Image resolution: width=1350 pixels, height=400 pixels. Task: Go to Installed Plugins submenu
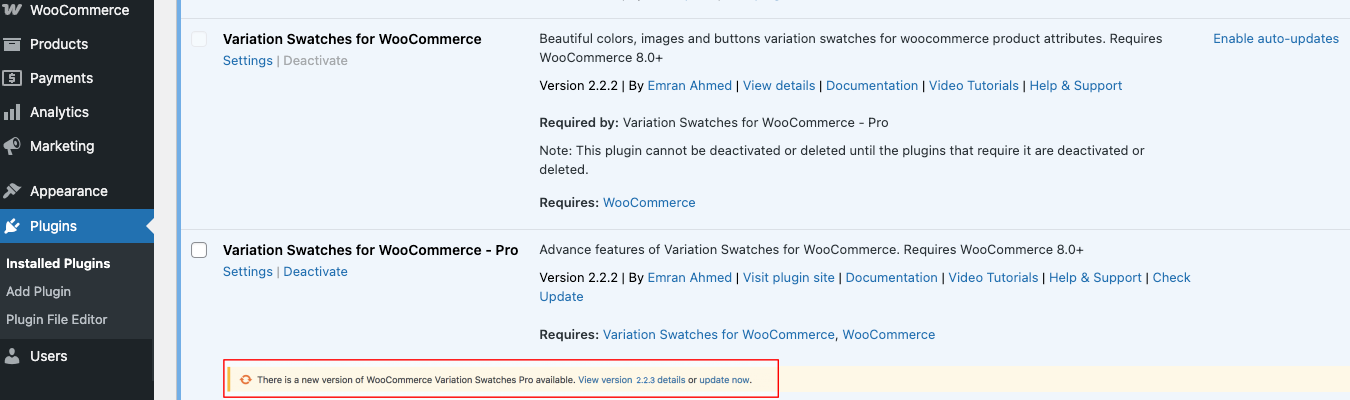(58, 264)
